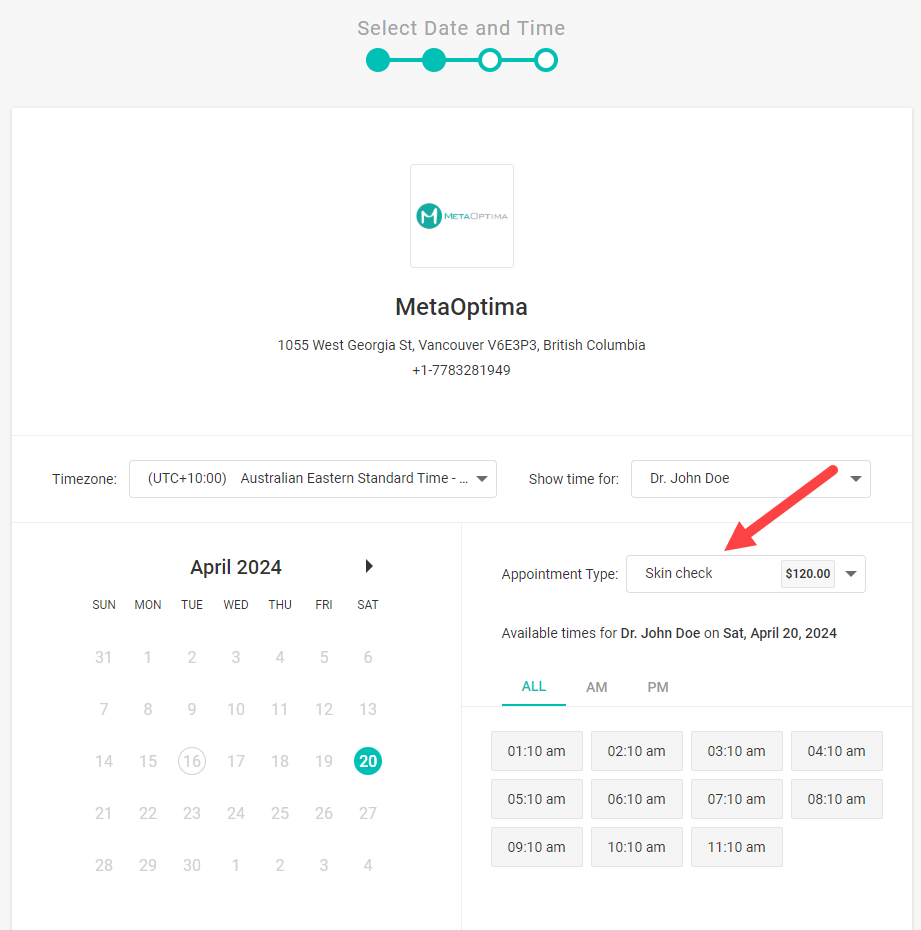This screenshot has width=921, height=930.
Task: Select the ALL times tab
Action: coord(534,687)
